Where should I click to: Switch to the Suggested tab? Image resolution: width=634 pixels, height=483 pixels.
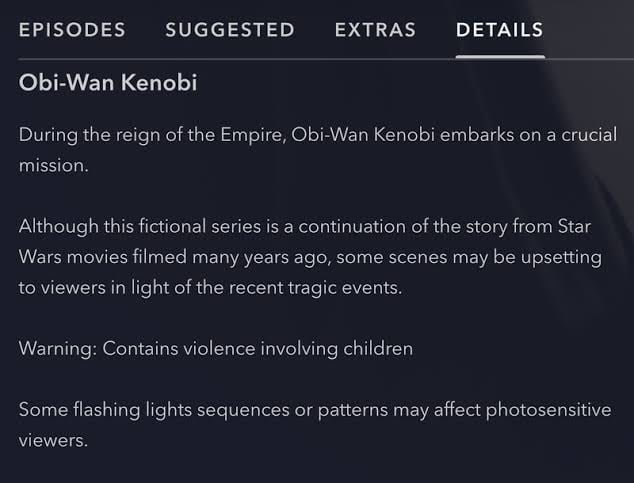230,30
